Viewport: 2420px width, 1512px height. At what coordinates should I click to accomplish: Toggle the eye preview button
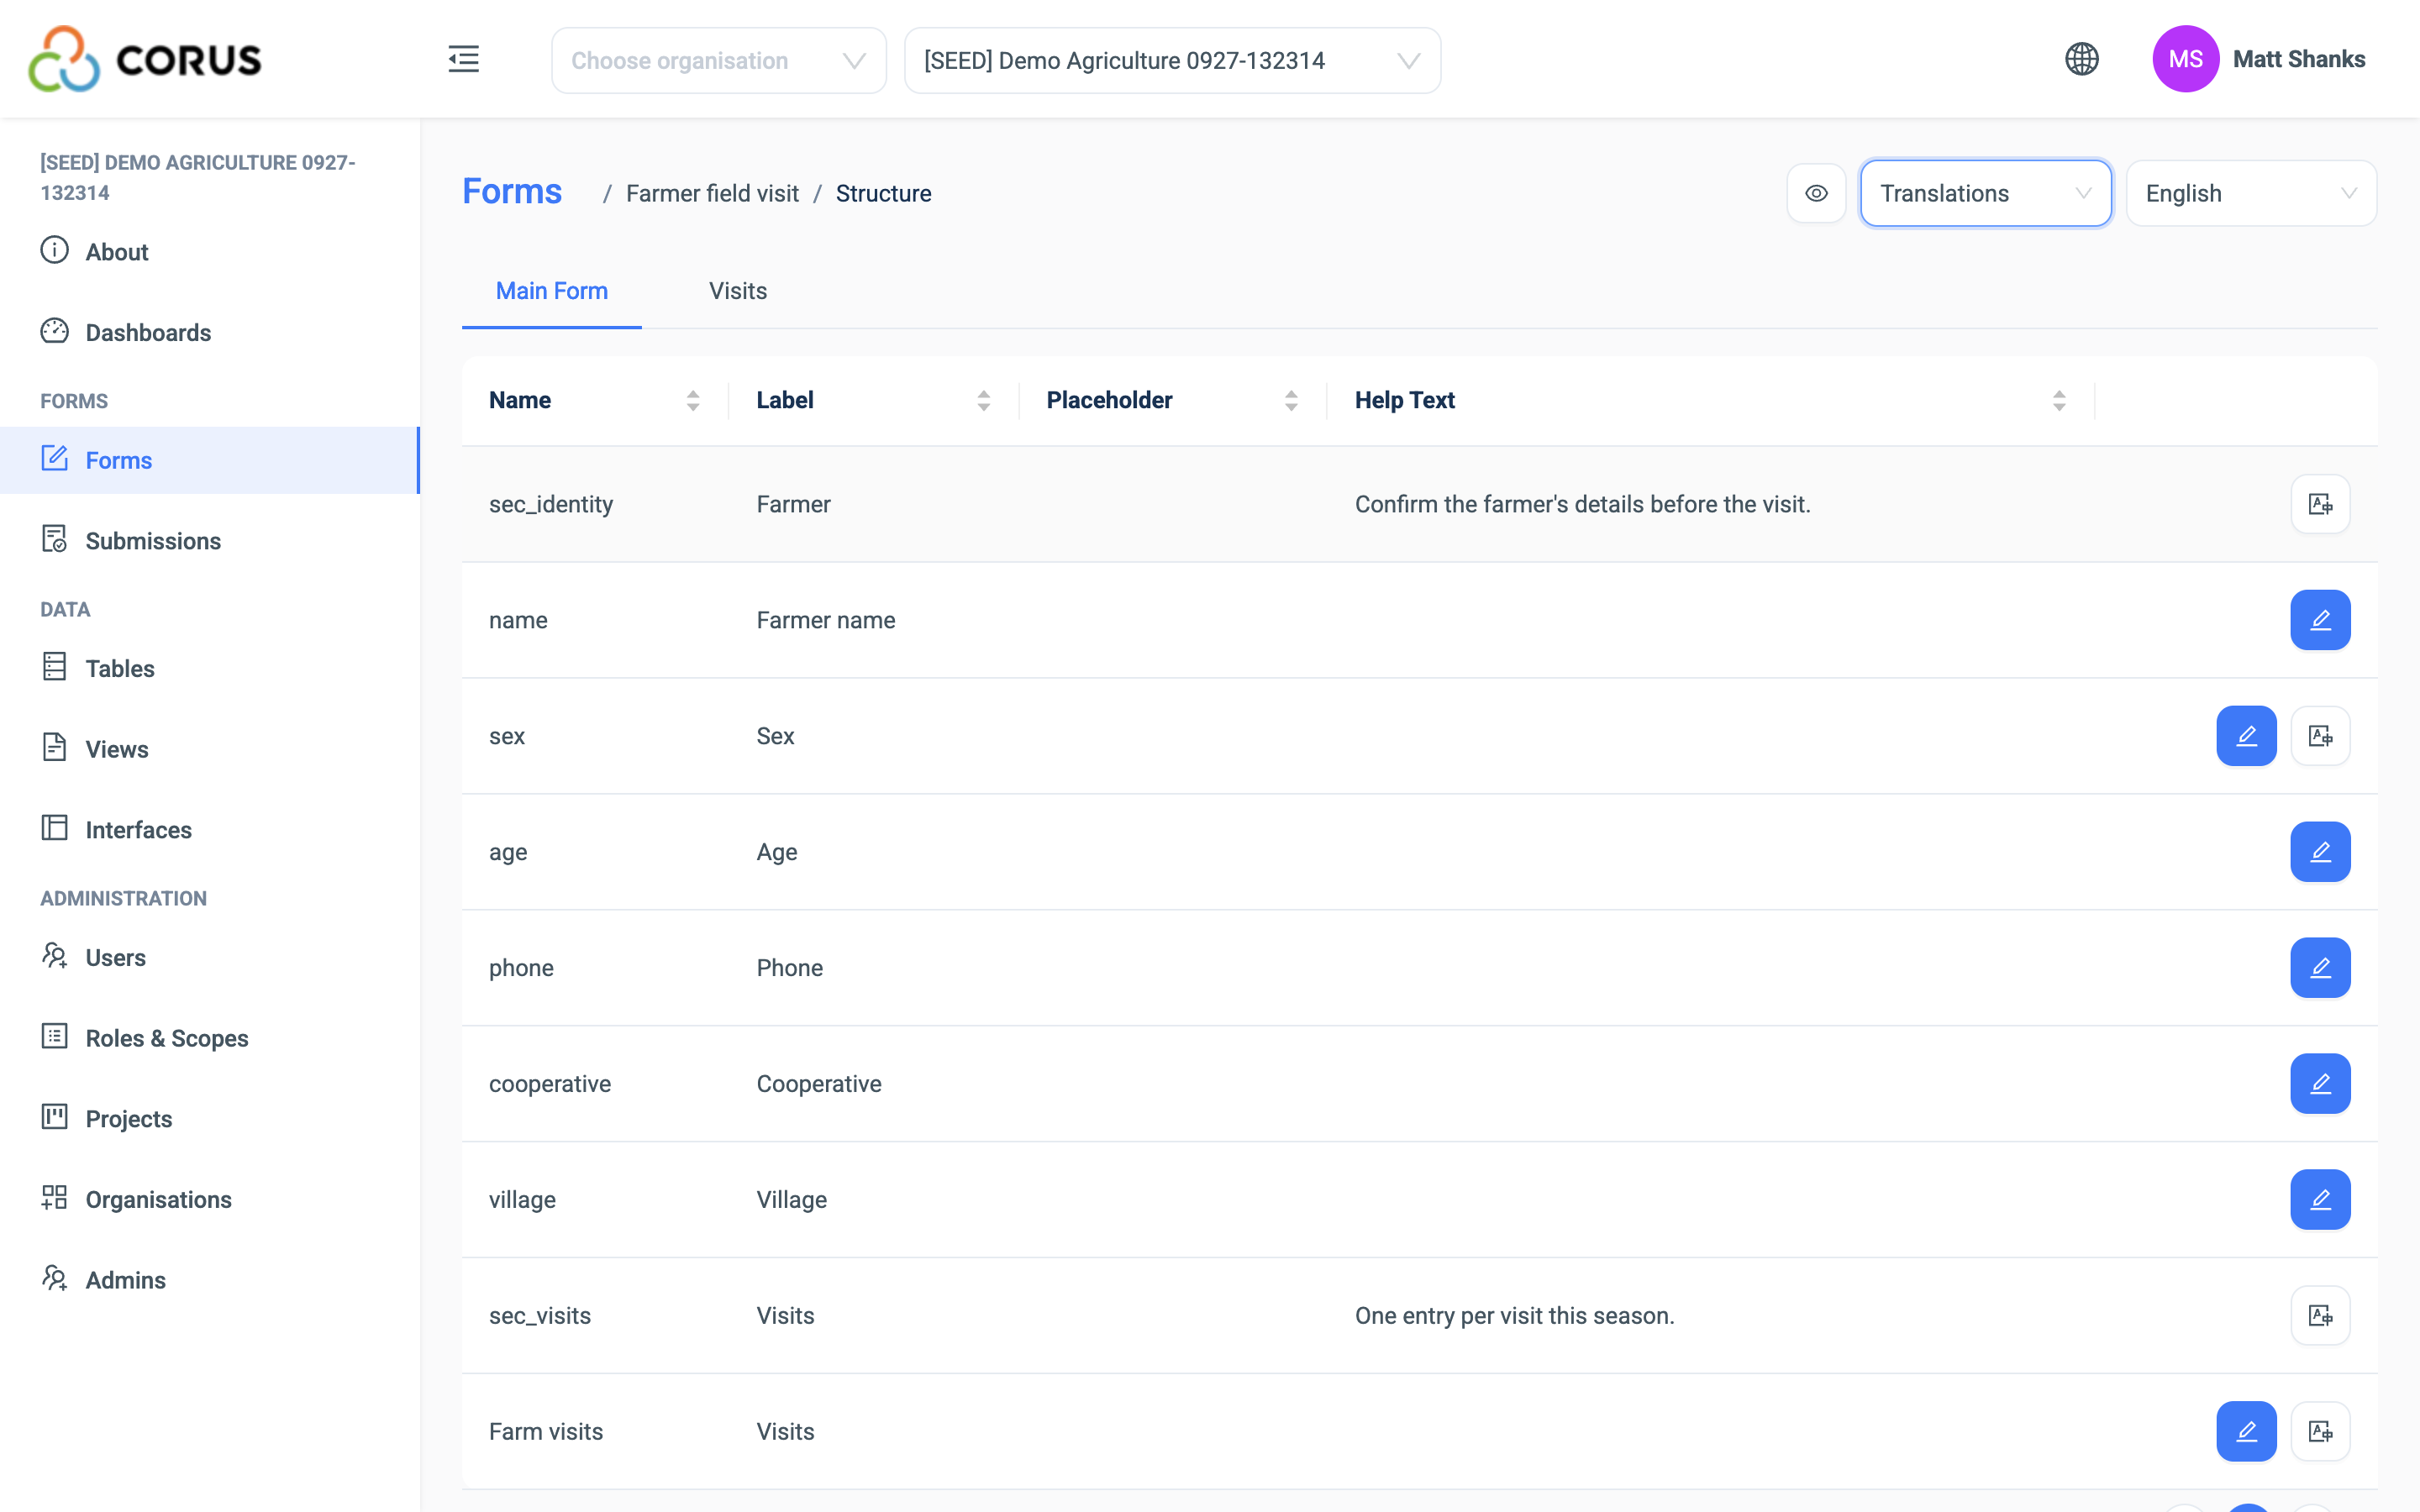(x=1816, y=193)
